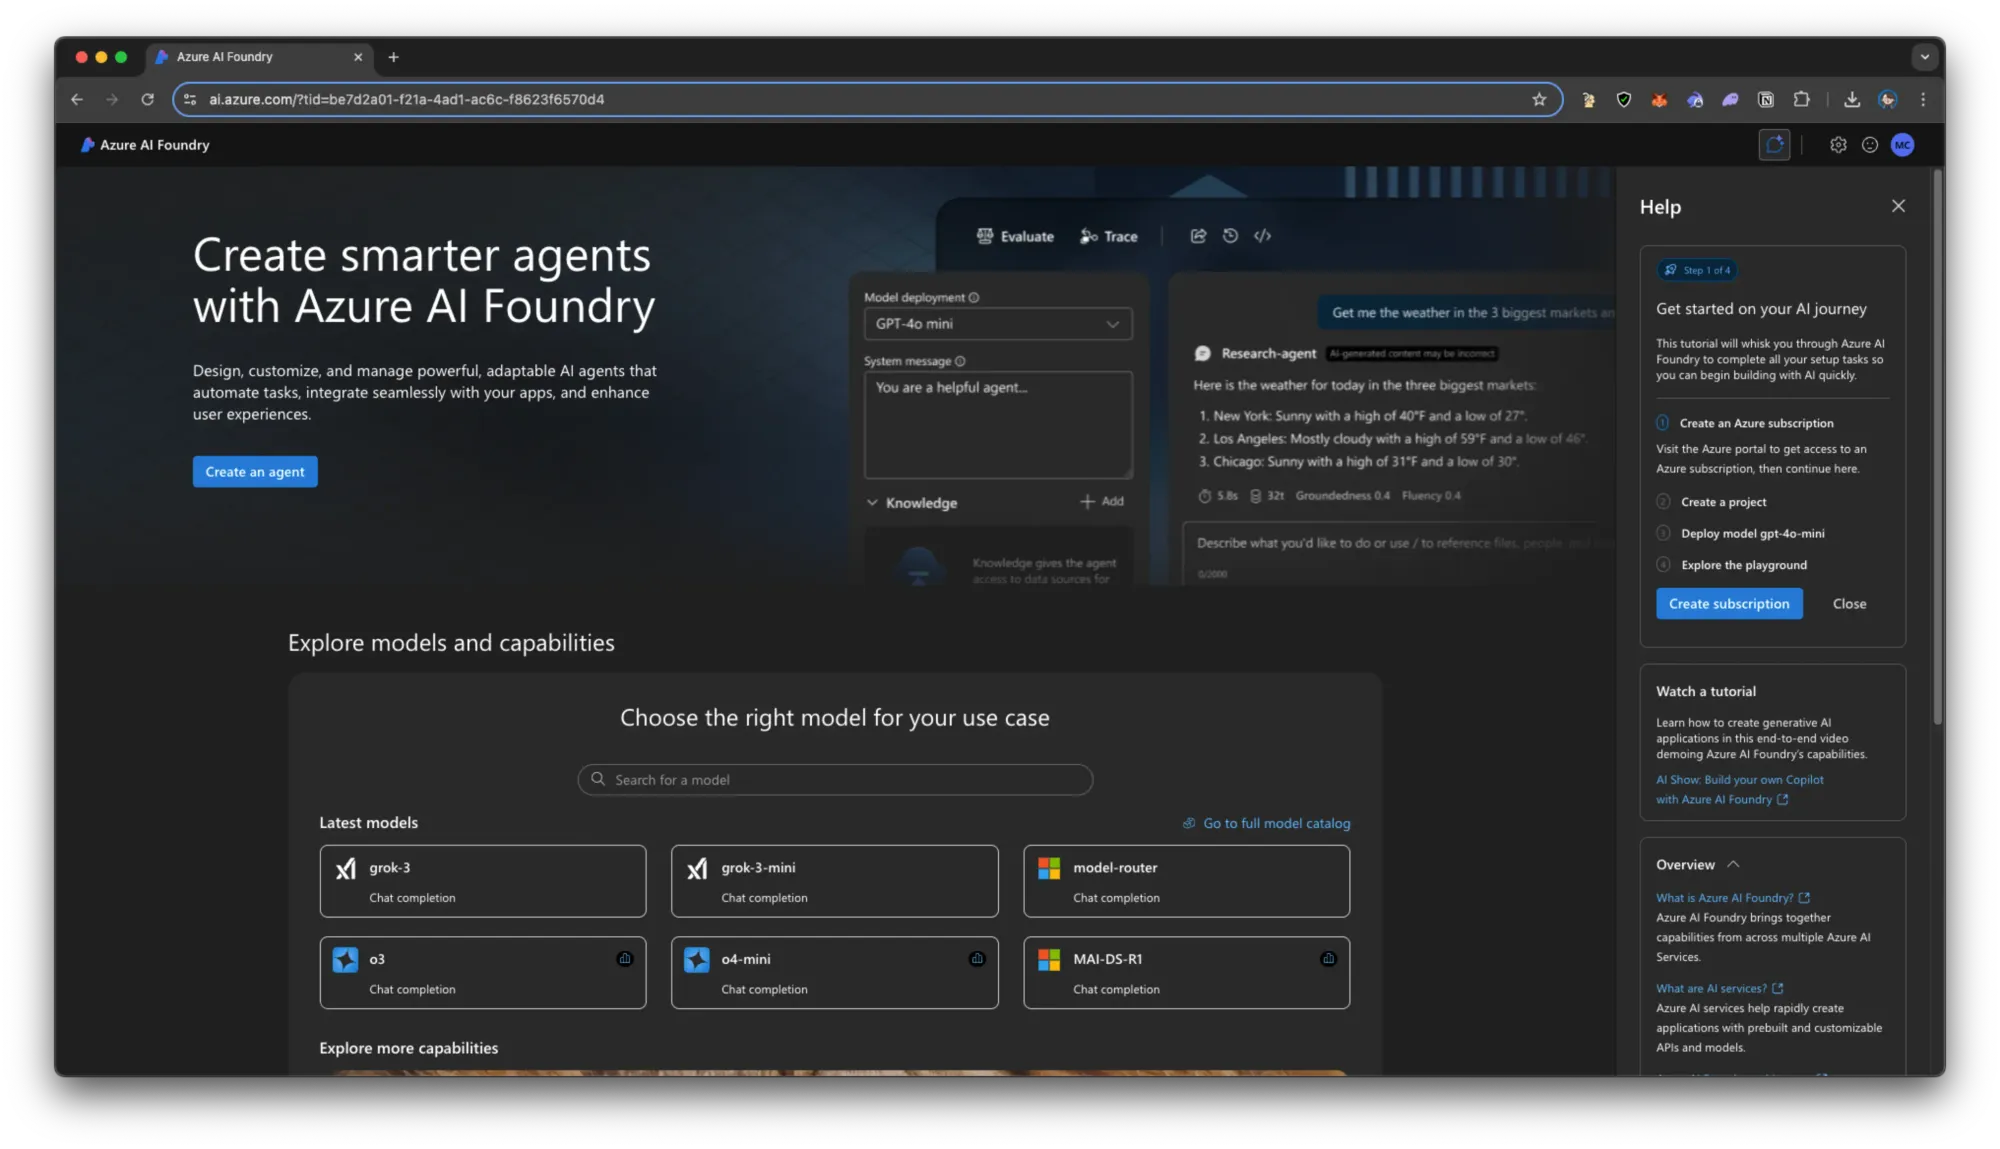Screen dimensions: 2000x1149
Task: Open the GPT-4o mini model dropdown
Action: pos(998,324)
